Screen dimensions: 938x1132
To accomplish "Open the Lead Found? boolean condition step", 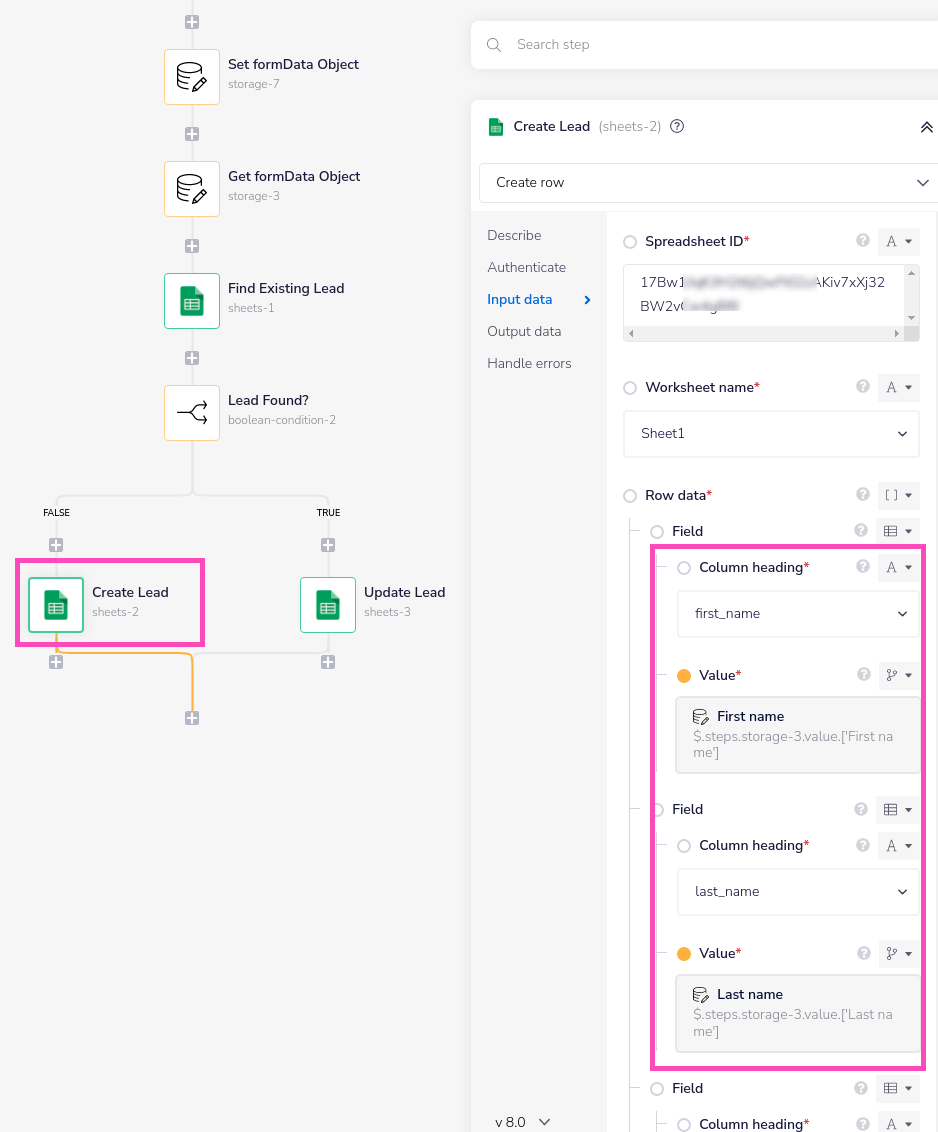I will 191,413.
